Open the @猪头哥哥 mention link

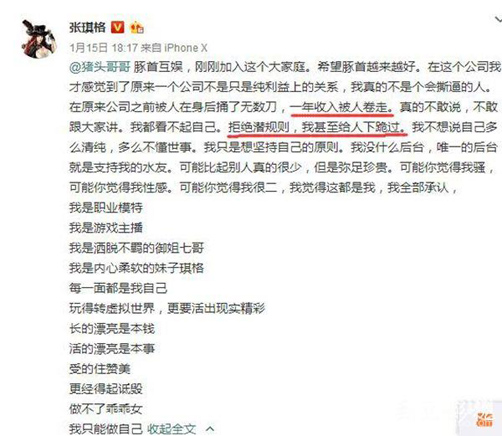point(99,67)
